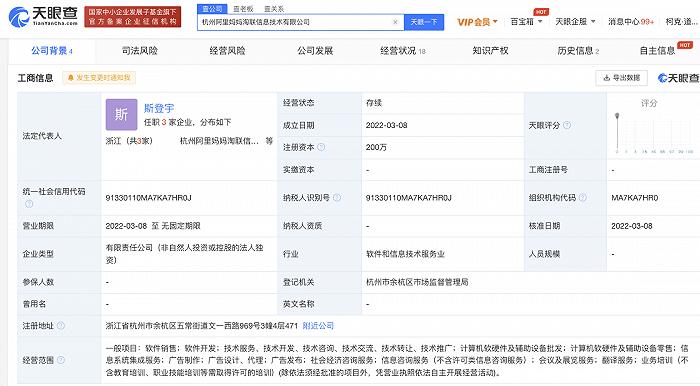700x386 pixels.
Task: Click the 发生变更时通知我 alert button
Action: 99,78
